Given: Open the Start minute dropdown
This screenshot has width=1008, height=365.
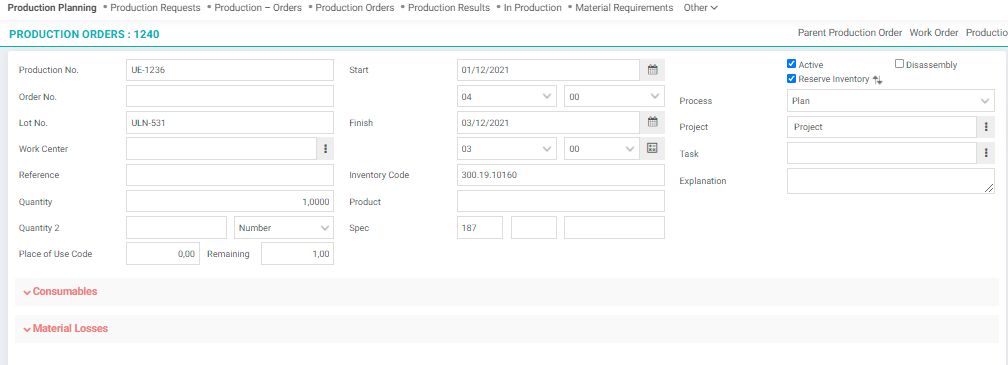Looking at the screenshot, I should 614,96.
